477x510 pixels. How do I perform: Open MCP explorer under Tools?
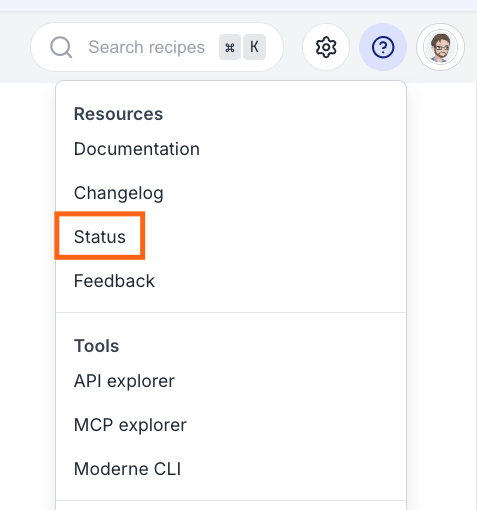coord(130,425)
